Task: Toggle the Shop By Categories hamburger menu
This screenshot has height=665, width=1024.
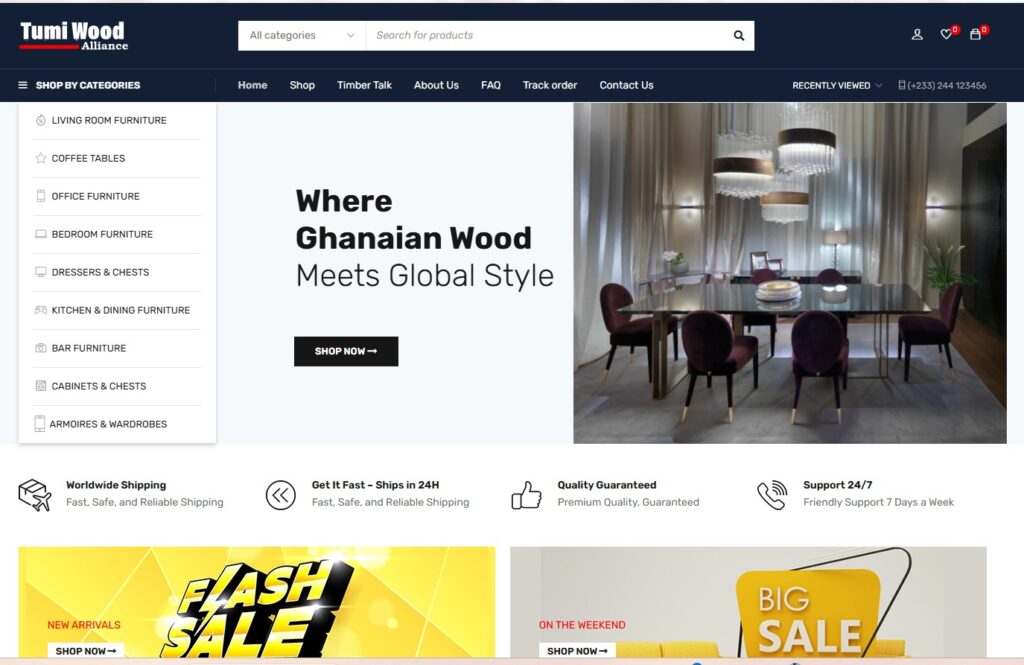Action: [x=23, y=85]
